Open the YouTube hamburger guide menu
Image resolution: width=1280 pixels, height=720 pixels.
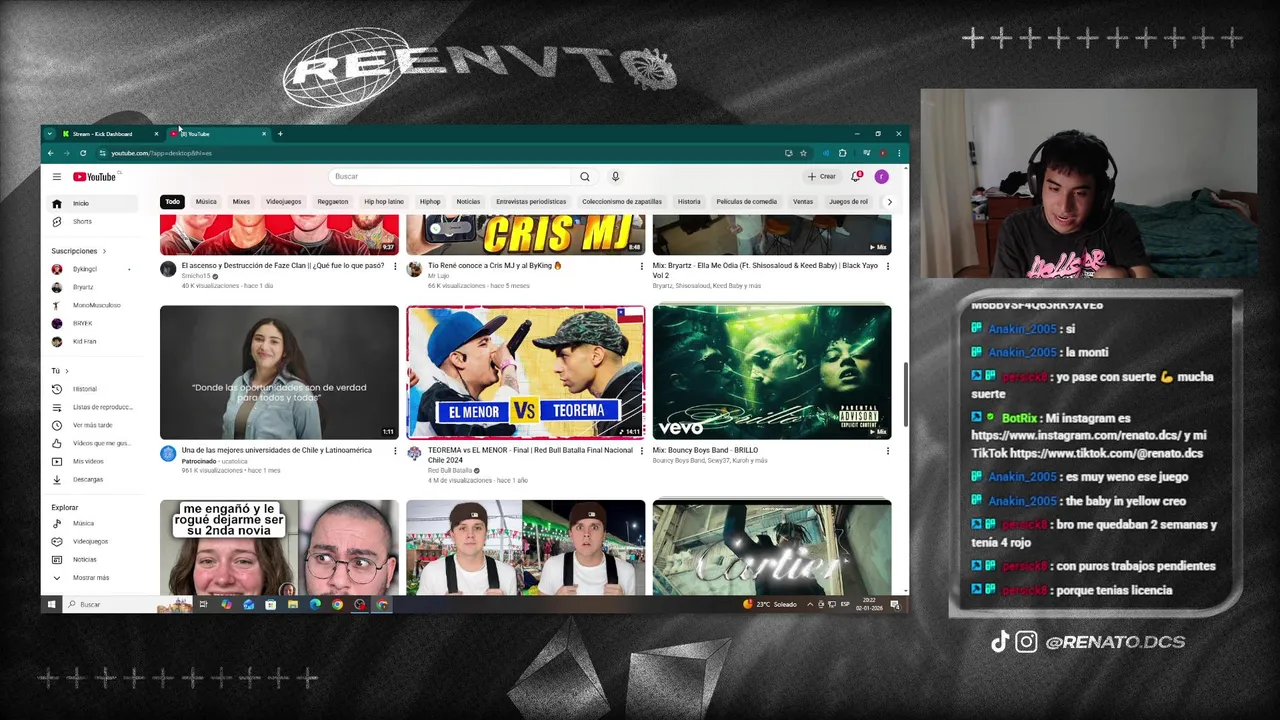pyautogui.click(x=57, y=177)
